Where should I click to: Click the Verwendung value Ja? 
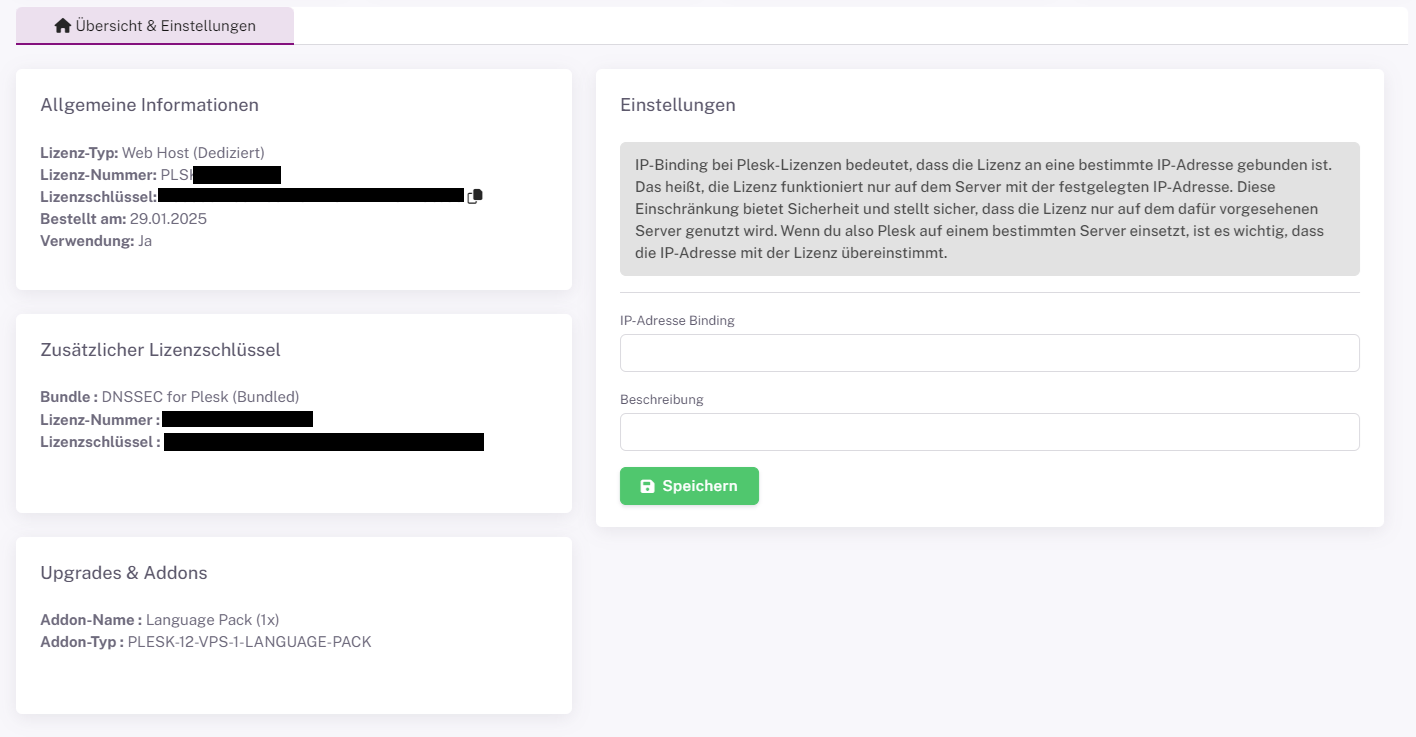[x=145, y=241]
